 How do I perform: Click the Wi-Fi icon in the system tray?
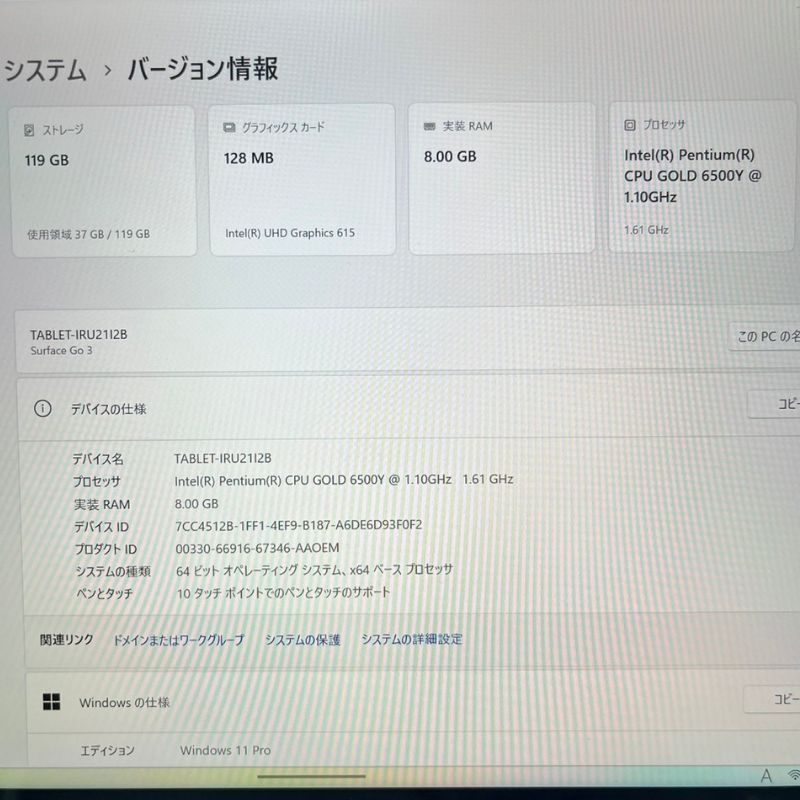[793, 776]
